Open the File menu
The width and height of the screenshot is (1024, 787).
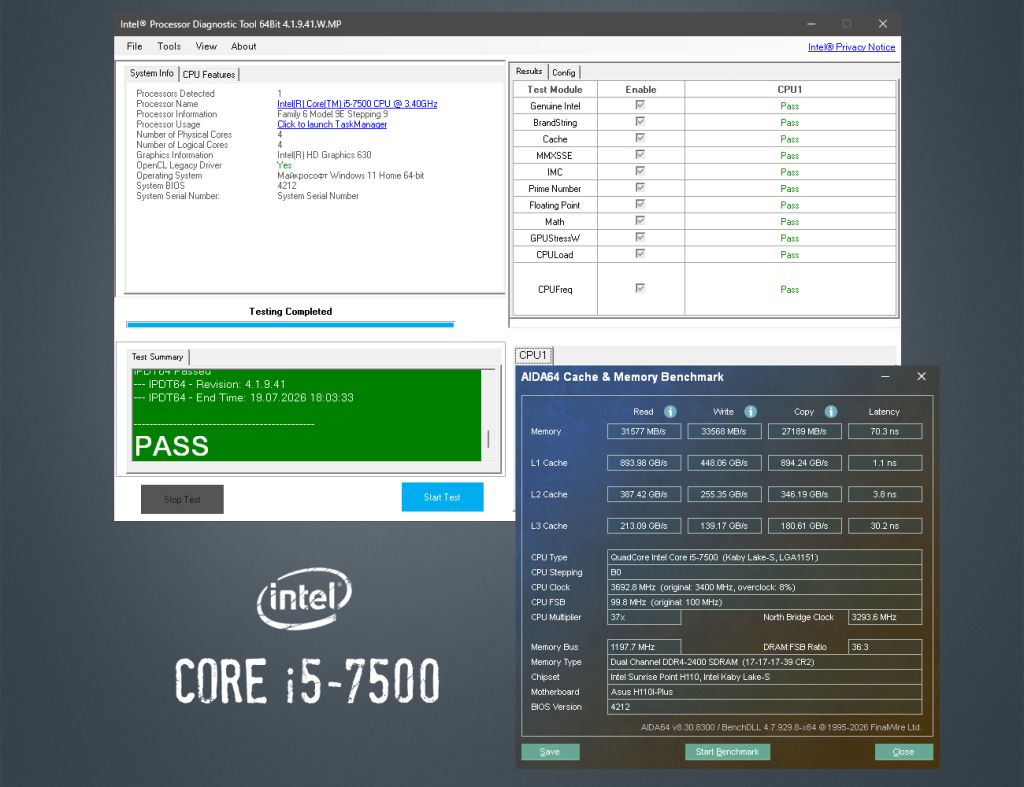coord(135,46)
